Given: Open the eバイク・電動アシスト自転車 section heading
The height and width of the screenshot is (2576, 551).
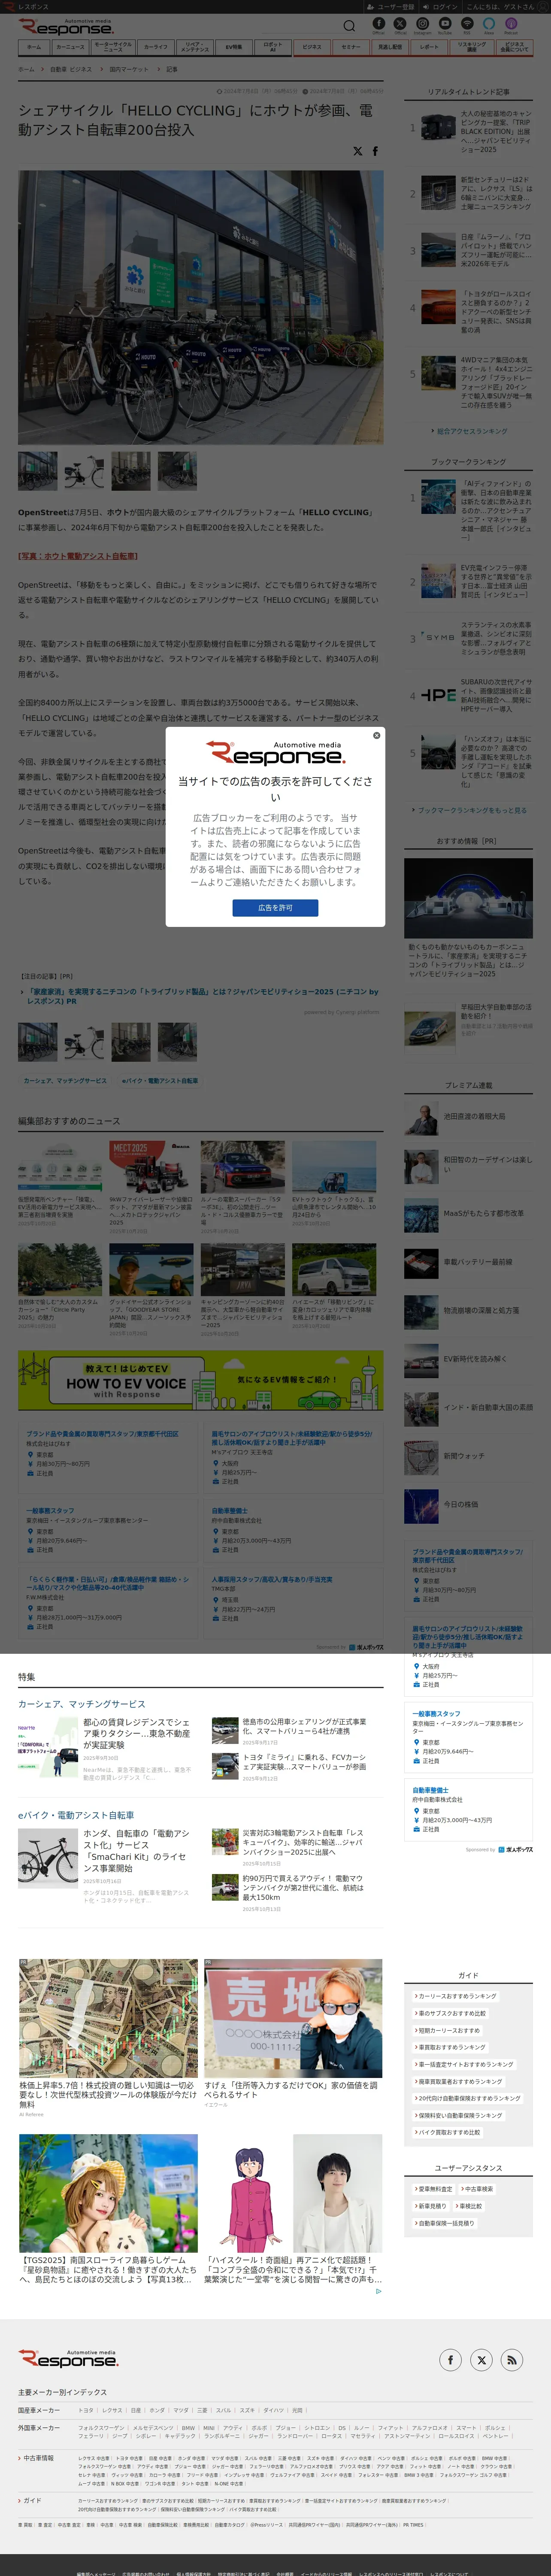Looking at the screenshot, I should coord(76,1815).
